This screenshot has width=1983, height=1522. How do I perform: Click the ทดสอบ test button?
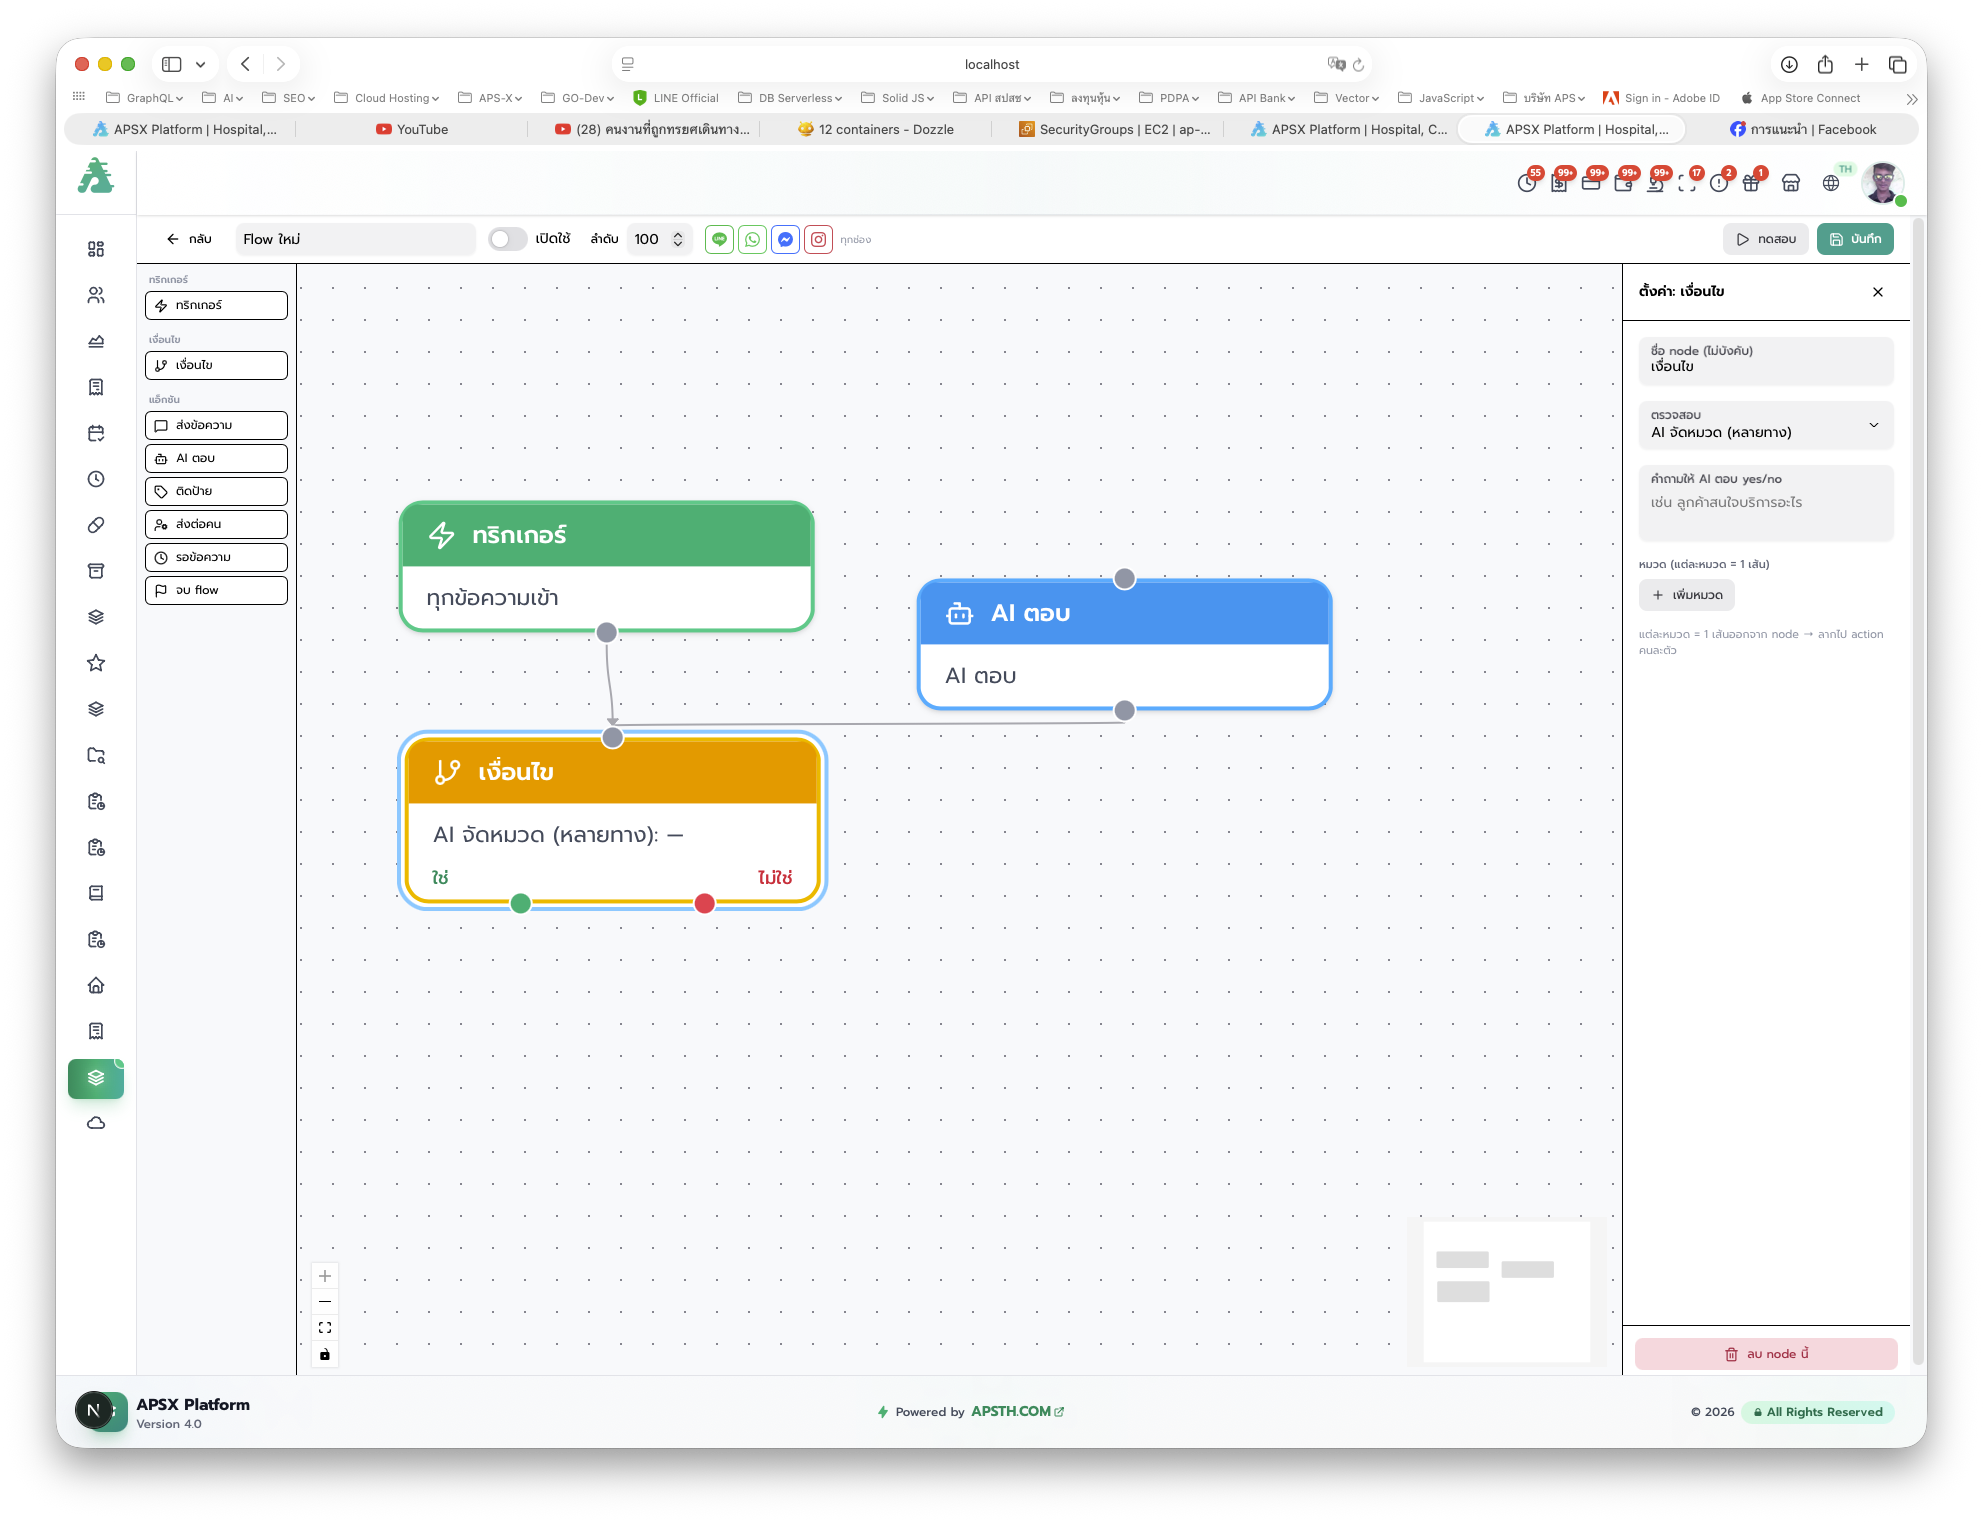click(1766, 239)
